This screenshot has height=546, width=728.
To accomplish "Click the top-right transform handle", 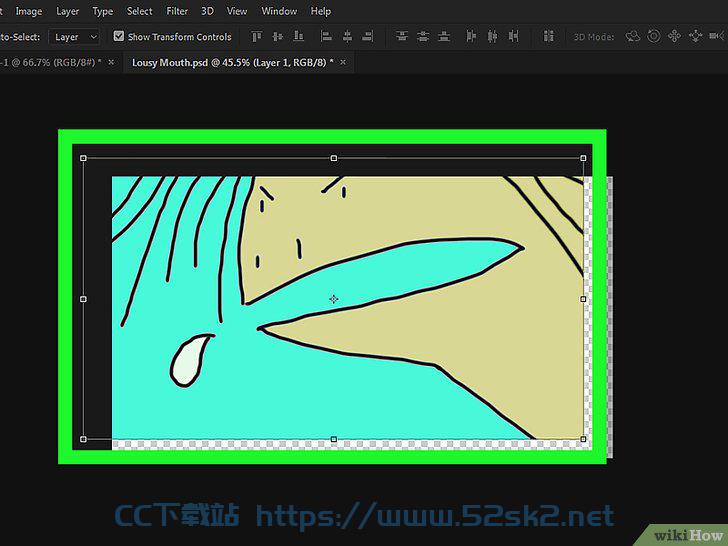I will [583, 158].
